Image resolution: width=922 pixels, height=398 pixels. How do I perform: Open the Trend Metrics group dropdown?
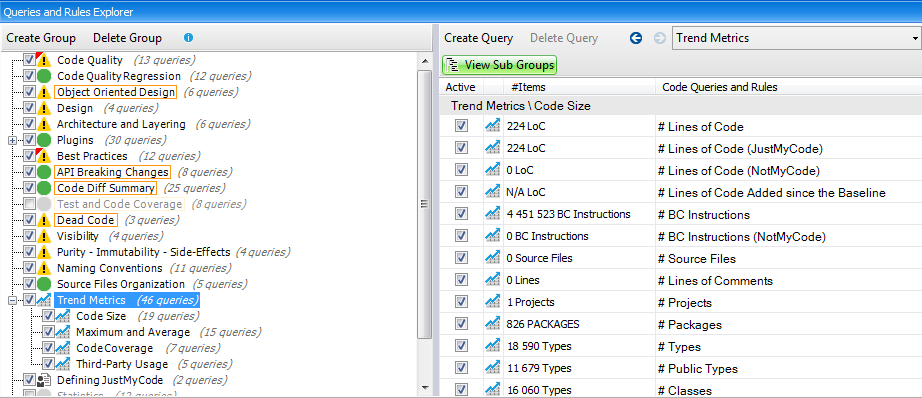915,39
